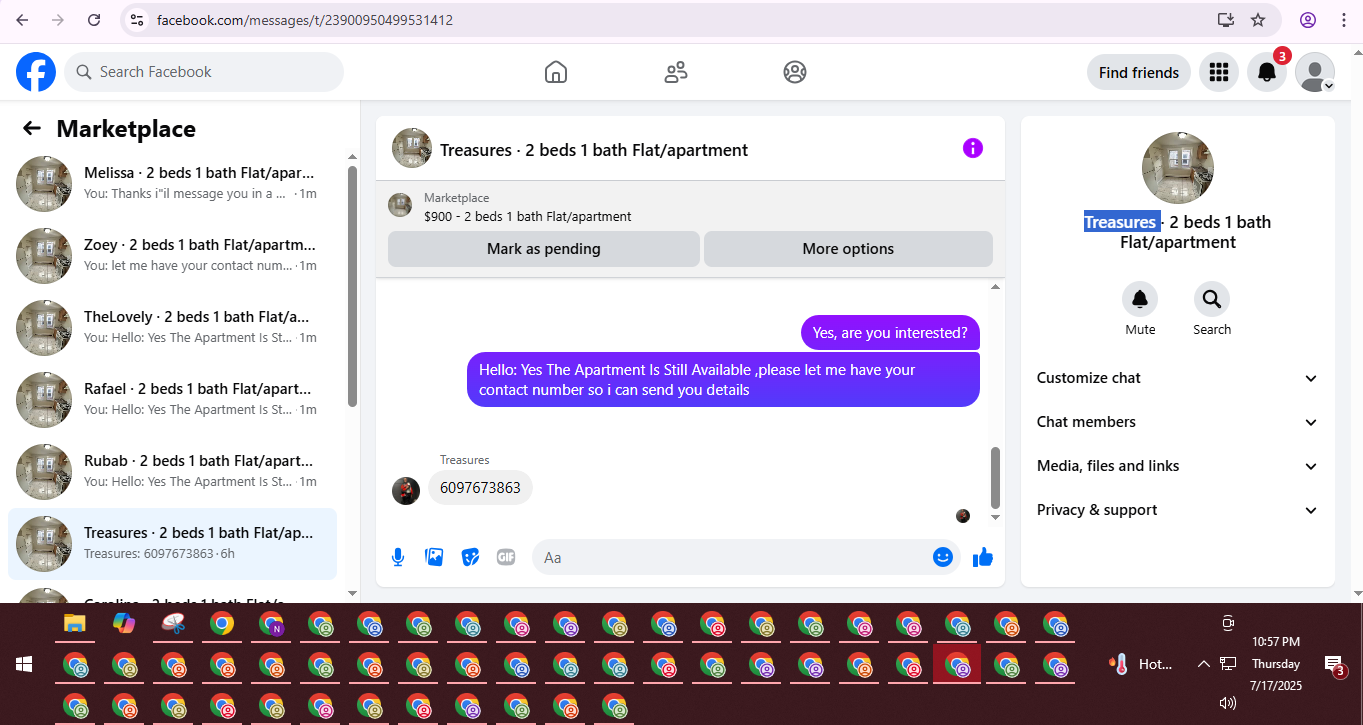1363x725 pixels.
Task: Open Zoey's conversation
Action: [x=173, y=256]
